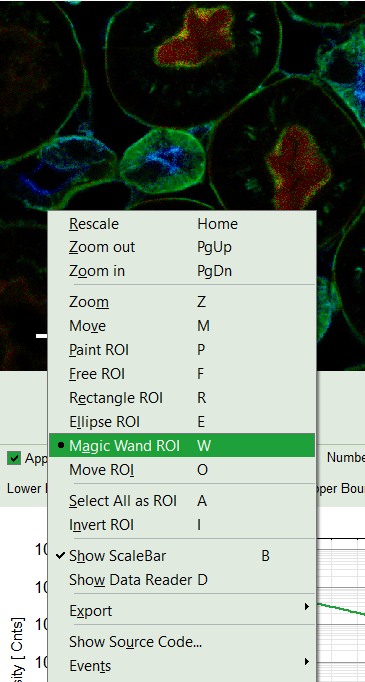Open Show Source Code dialog
Screen dimensions: 365x682
click(x=182, y=642)
